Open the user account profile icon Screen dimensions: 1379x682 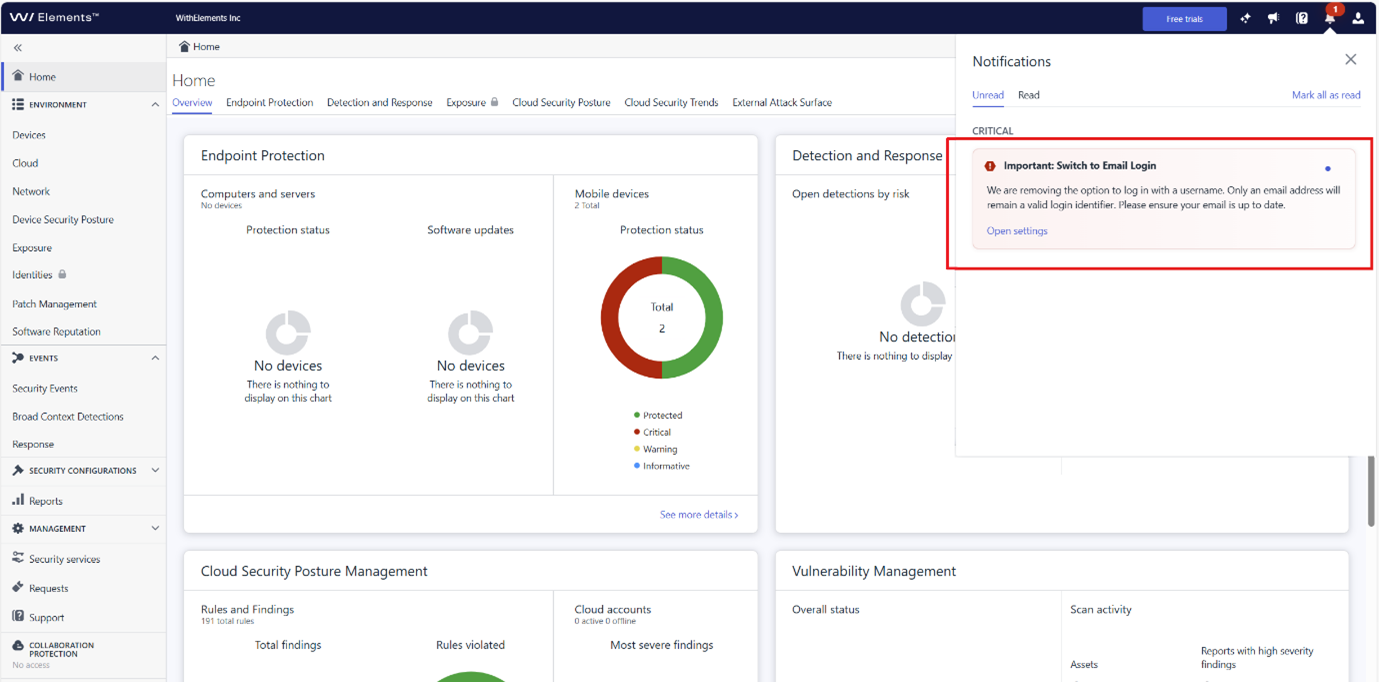(x=1358, y=18)
